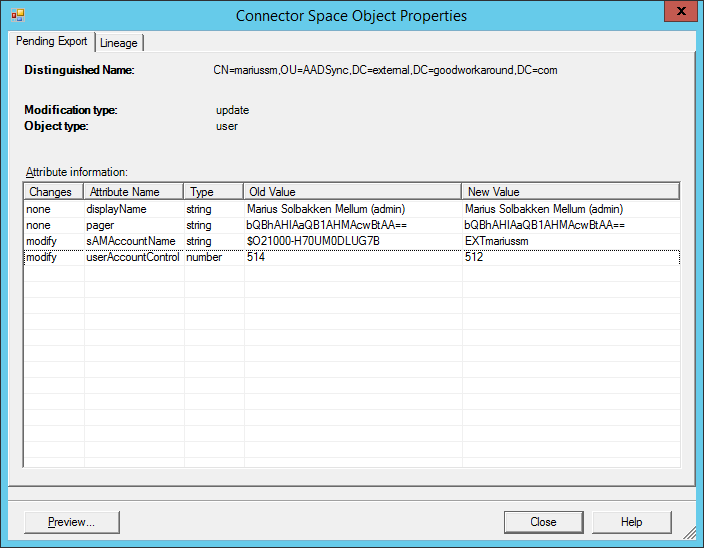The height and width of the screenshot is (548, 704).
Task: Click old value 514 cell
Action: [x=257, y=257]
